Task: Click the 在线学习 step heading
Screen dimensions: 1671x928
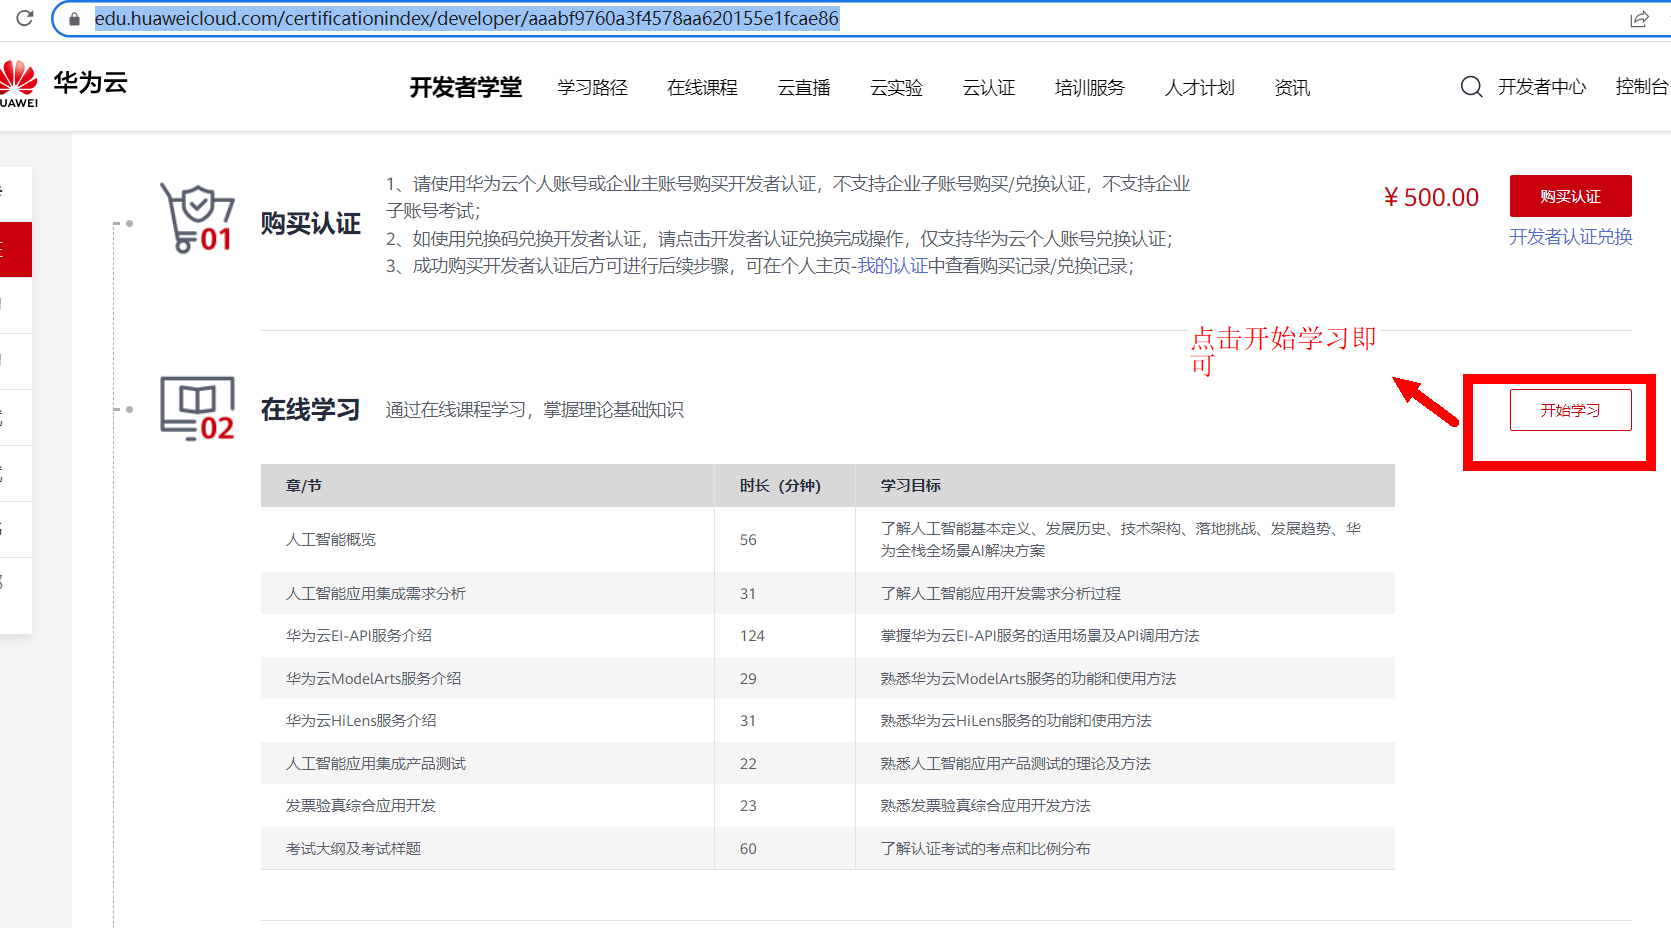Action: [311, 410]
